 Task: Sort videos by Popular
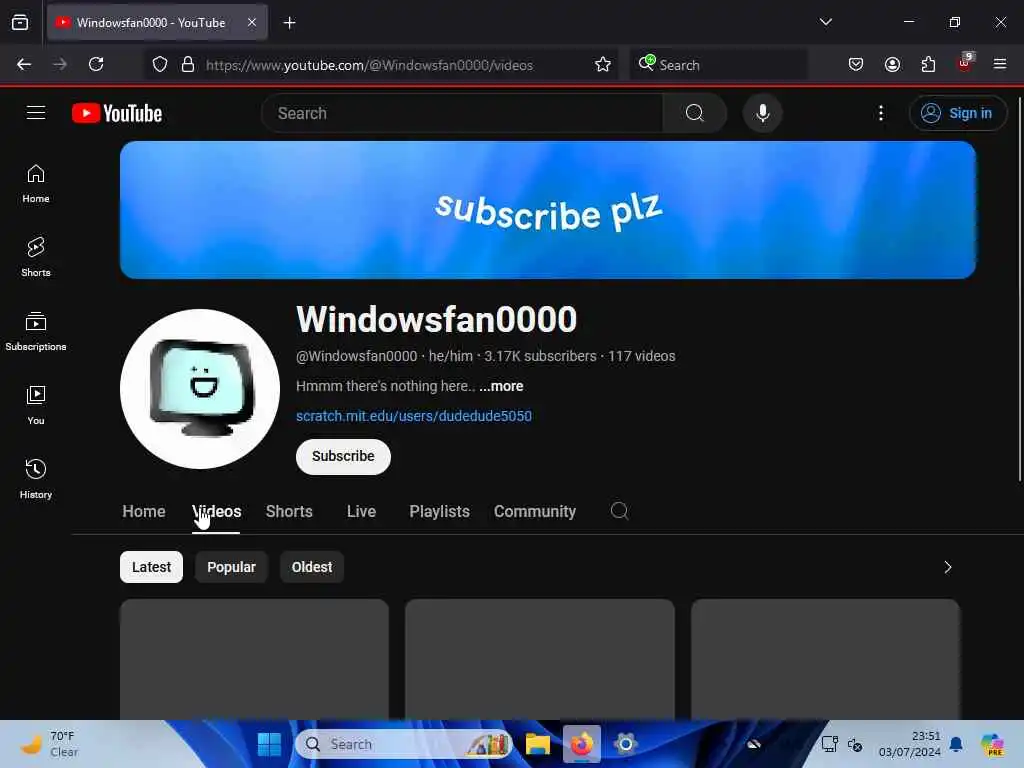click(231, 567)
